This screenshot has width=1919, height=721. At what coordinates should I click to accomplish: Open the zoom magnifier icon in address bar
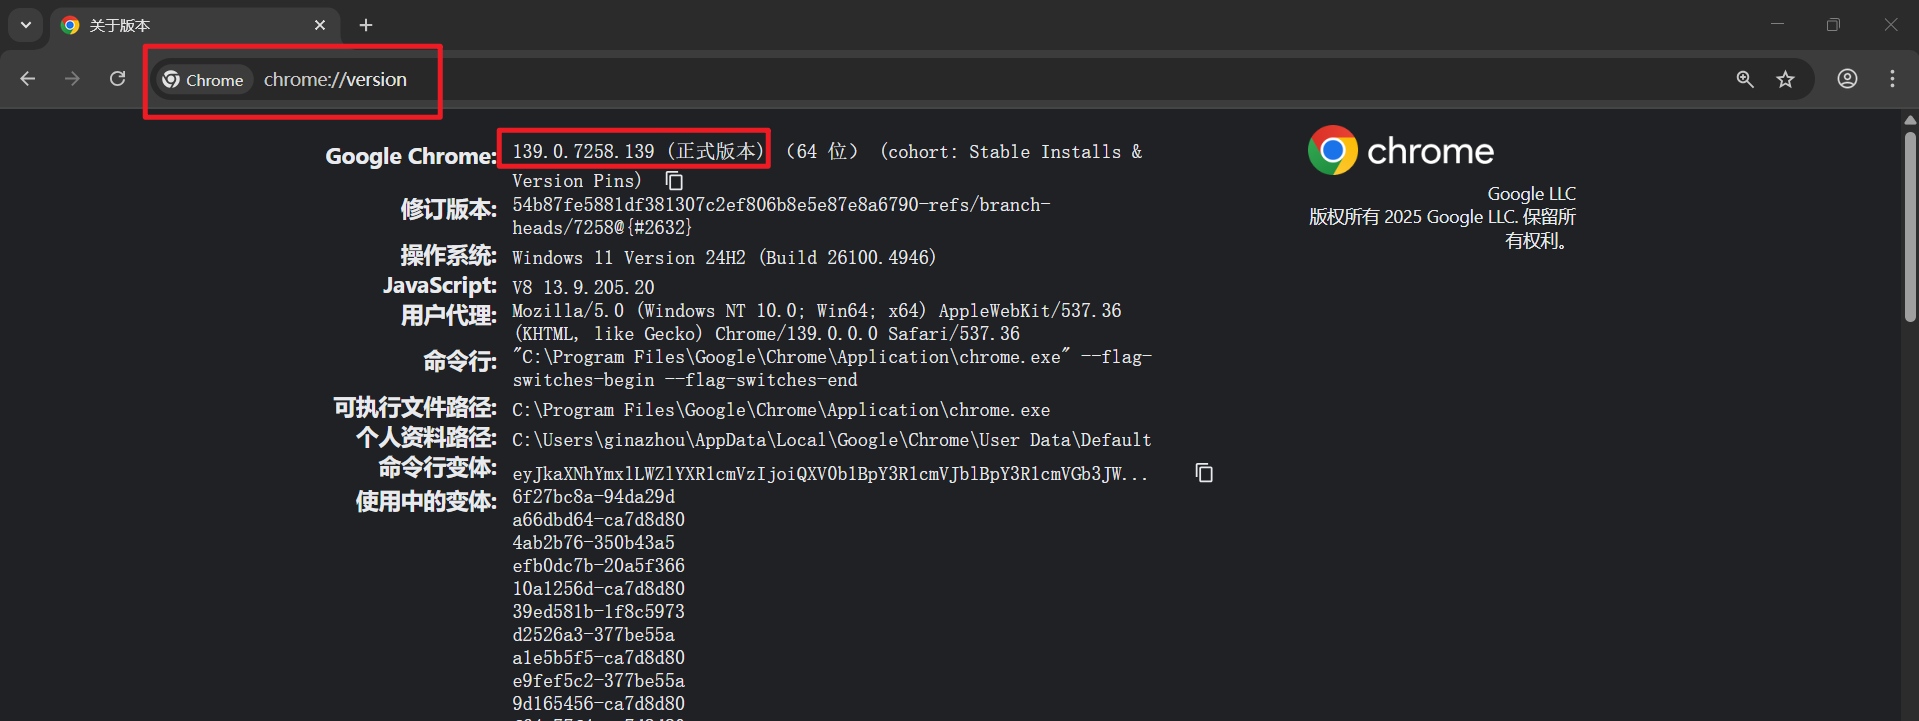1745,79
